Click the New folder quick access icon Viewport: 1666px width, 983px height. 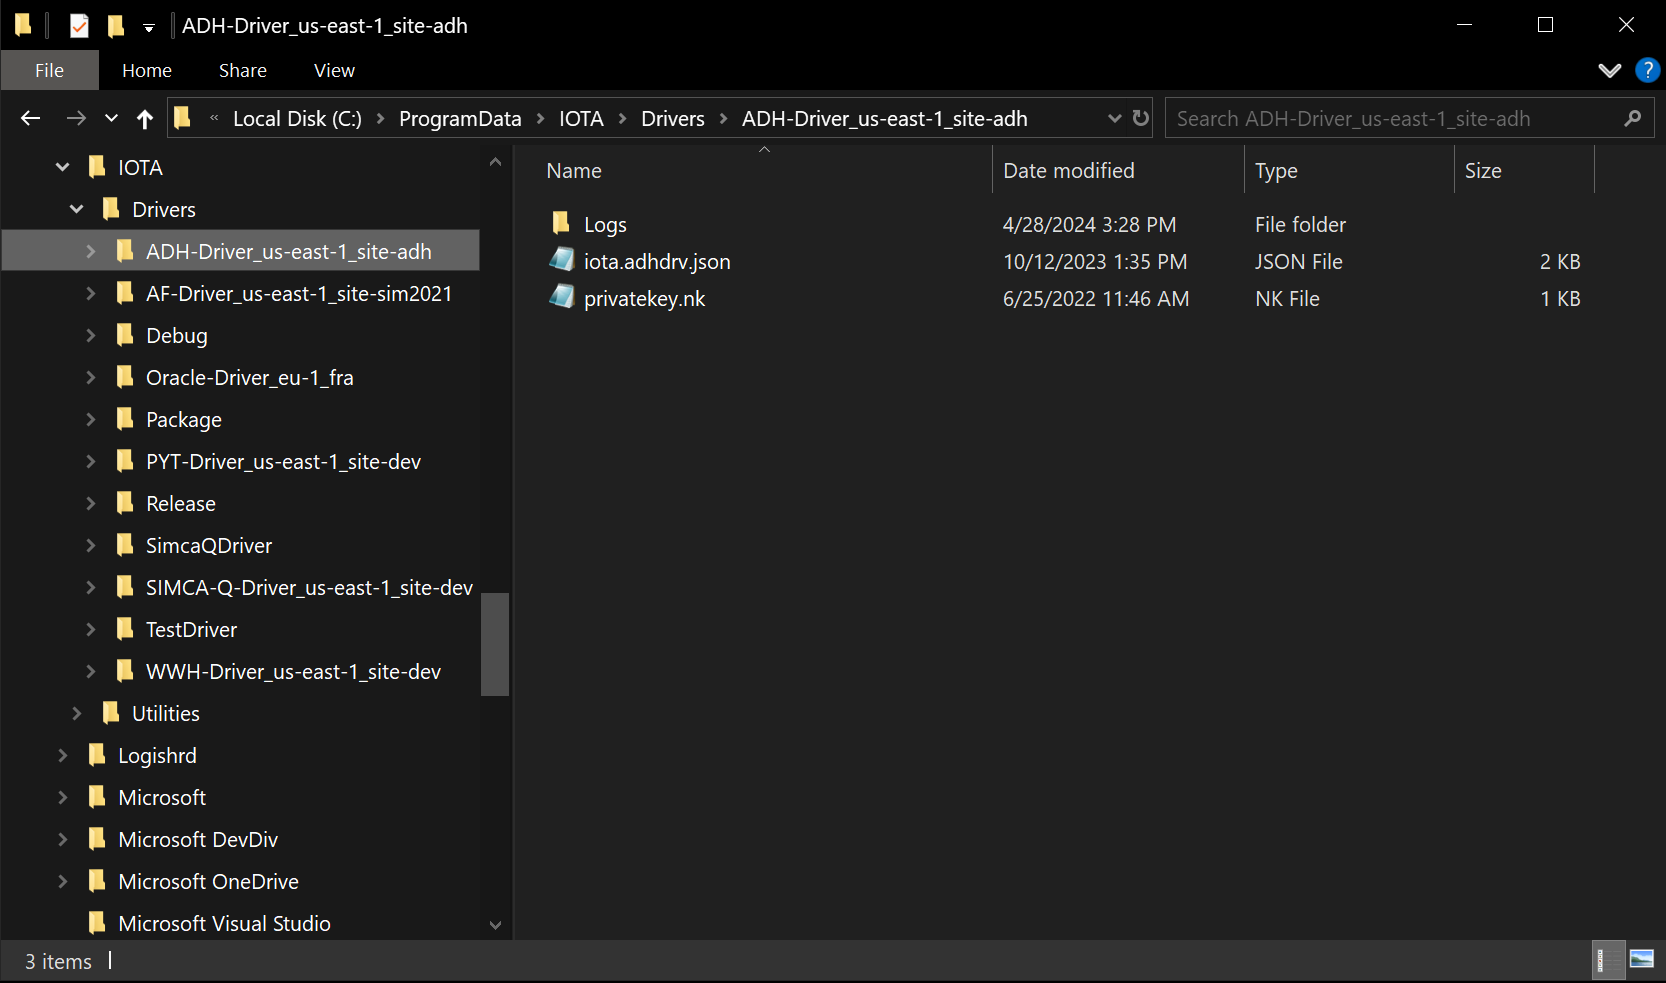pyautogui.click(x=116, y=25)
